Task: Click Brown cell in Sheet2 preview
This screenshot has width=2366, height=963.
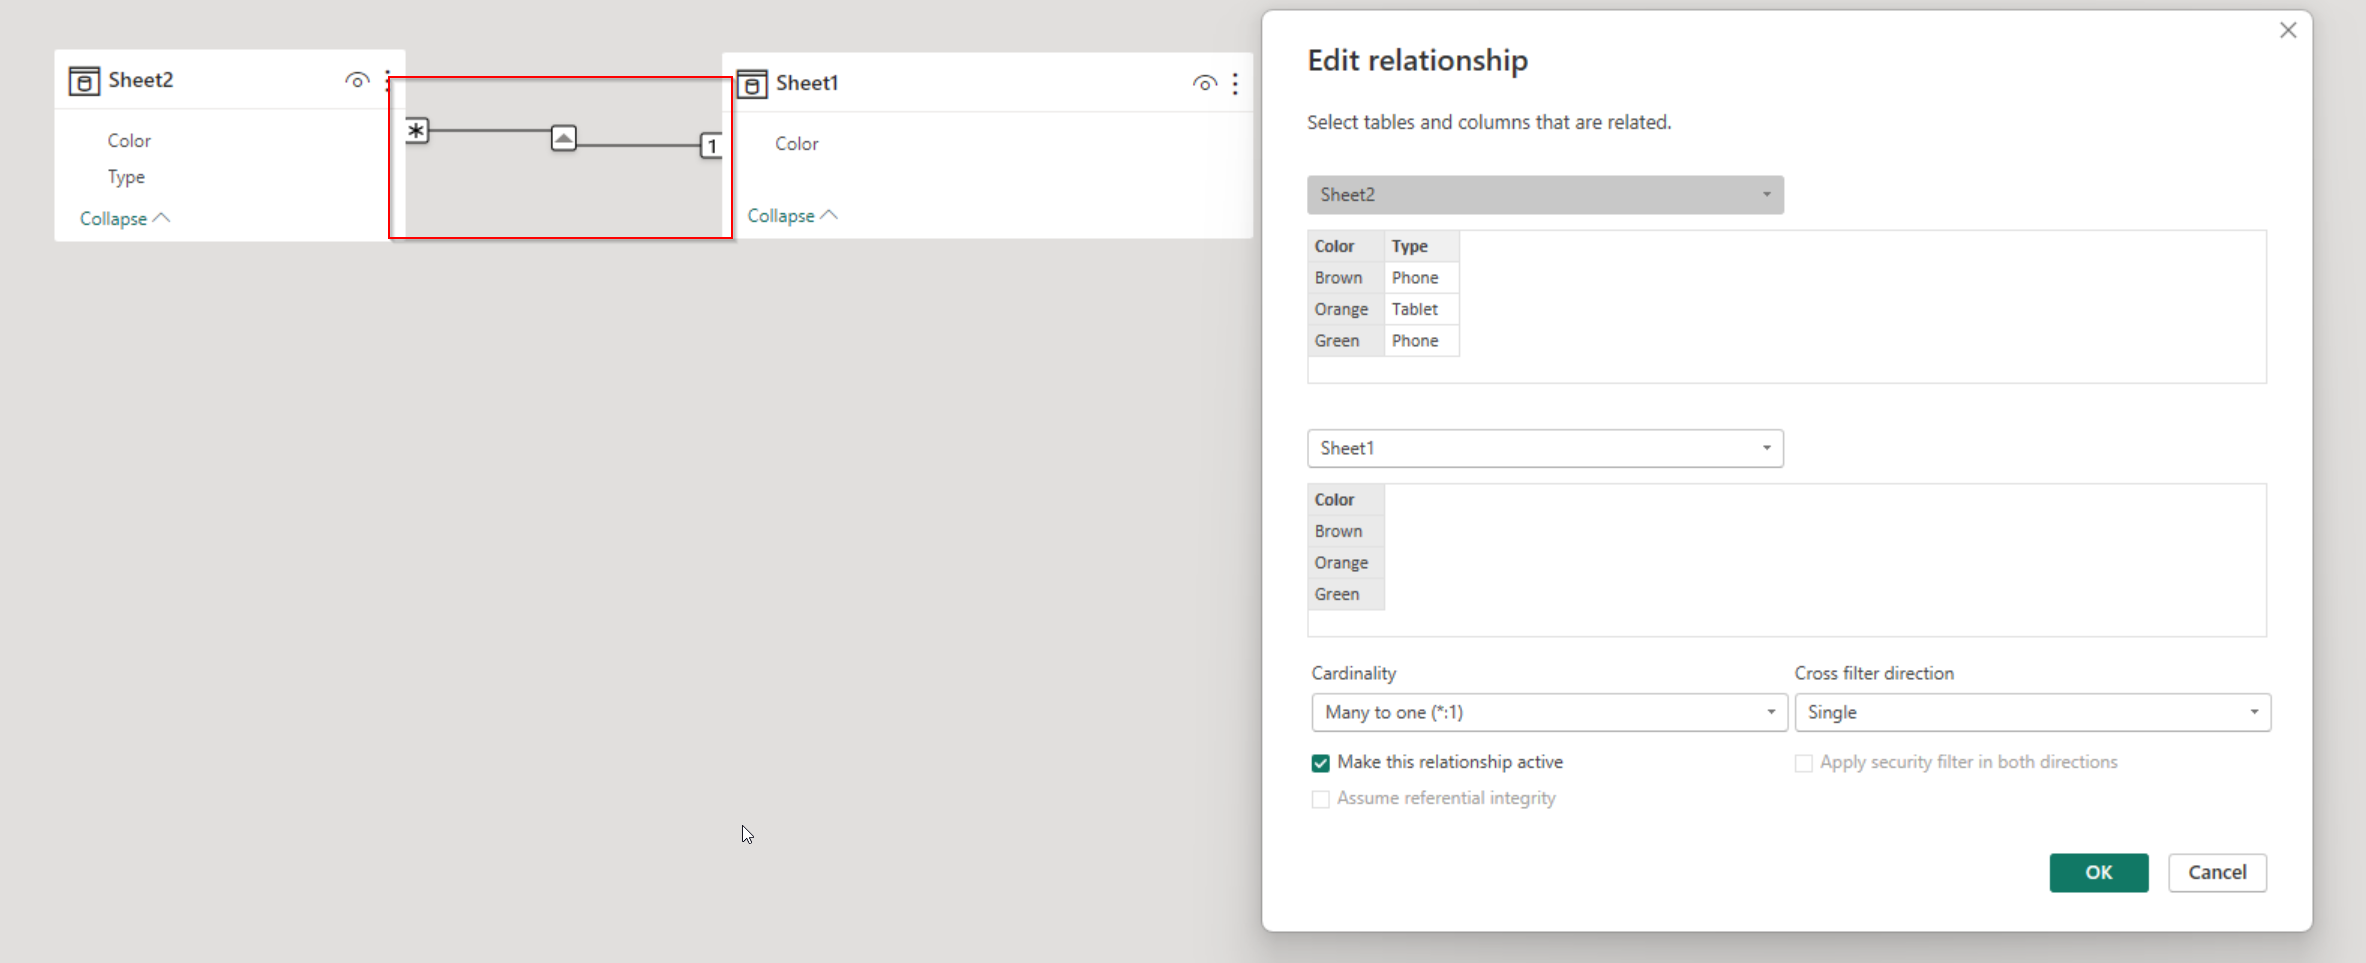Action: (1345, 278)
